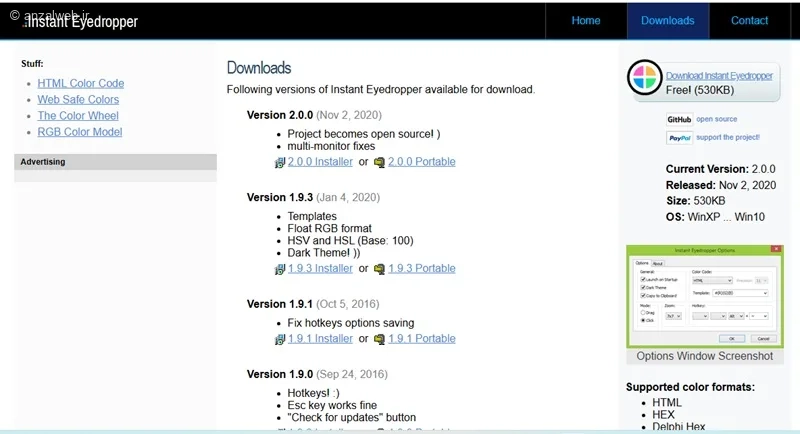800x434 pixels.
Task: Open The Color Wheel sidebar link
Action: [x=78, y=116]
